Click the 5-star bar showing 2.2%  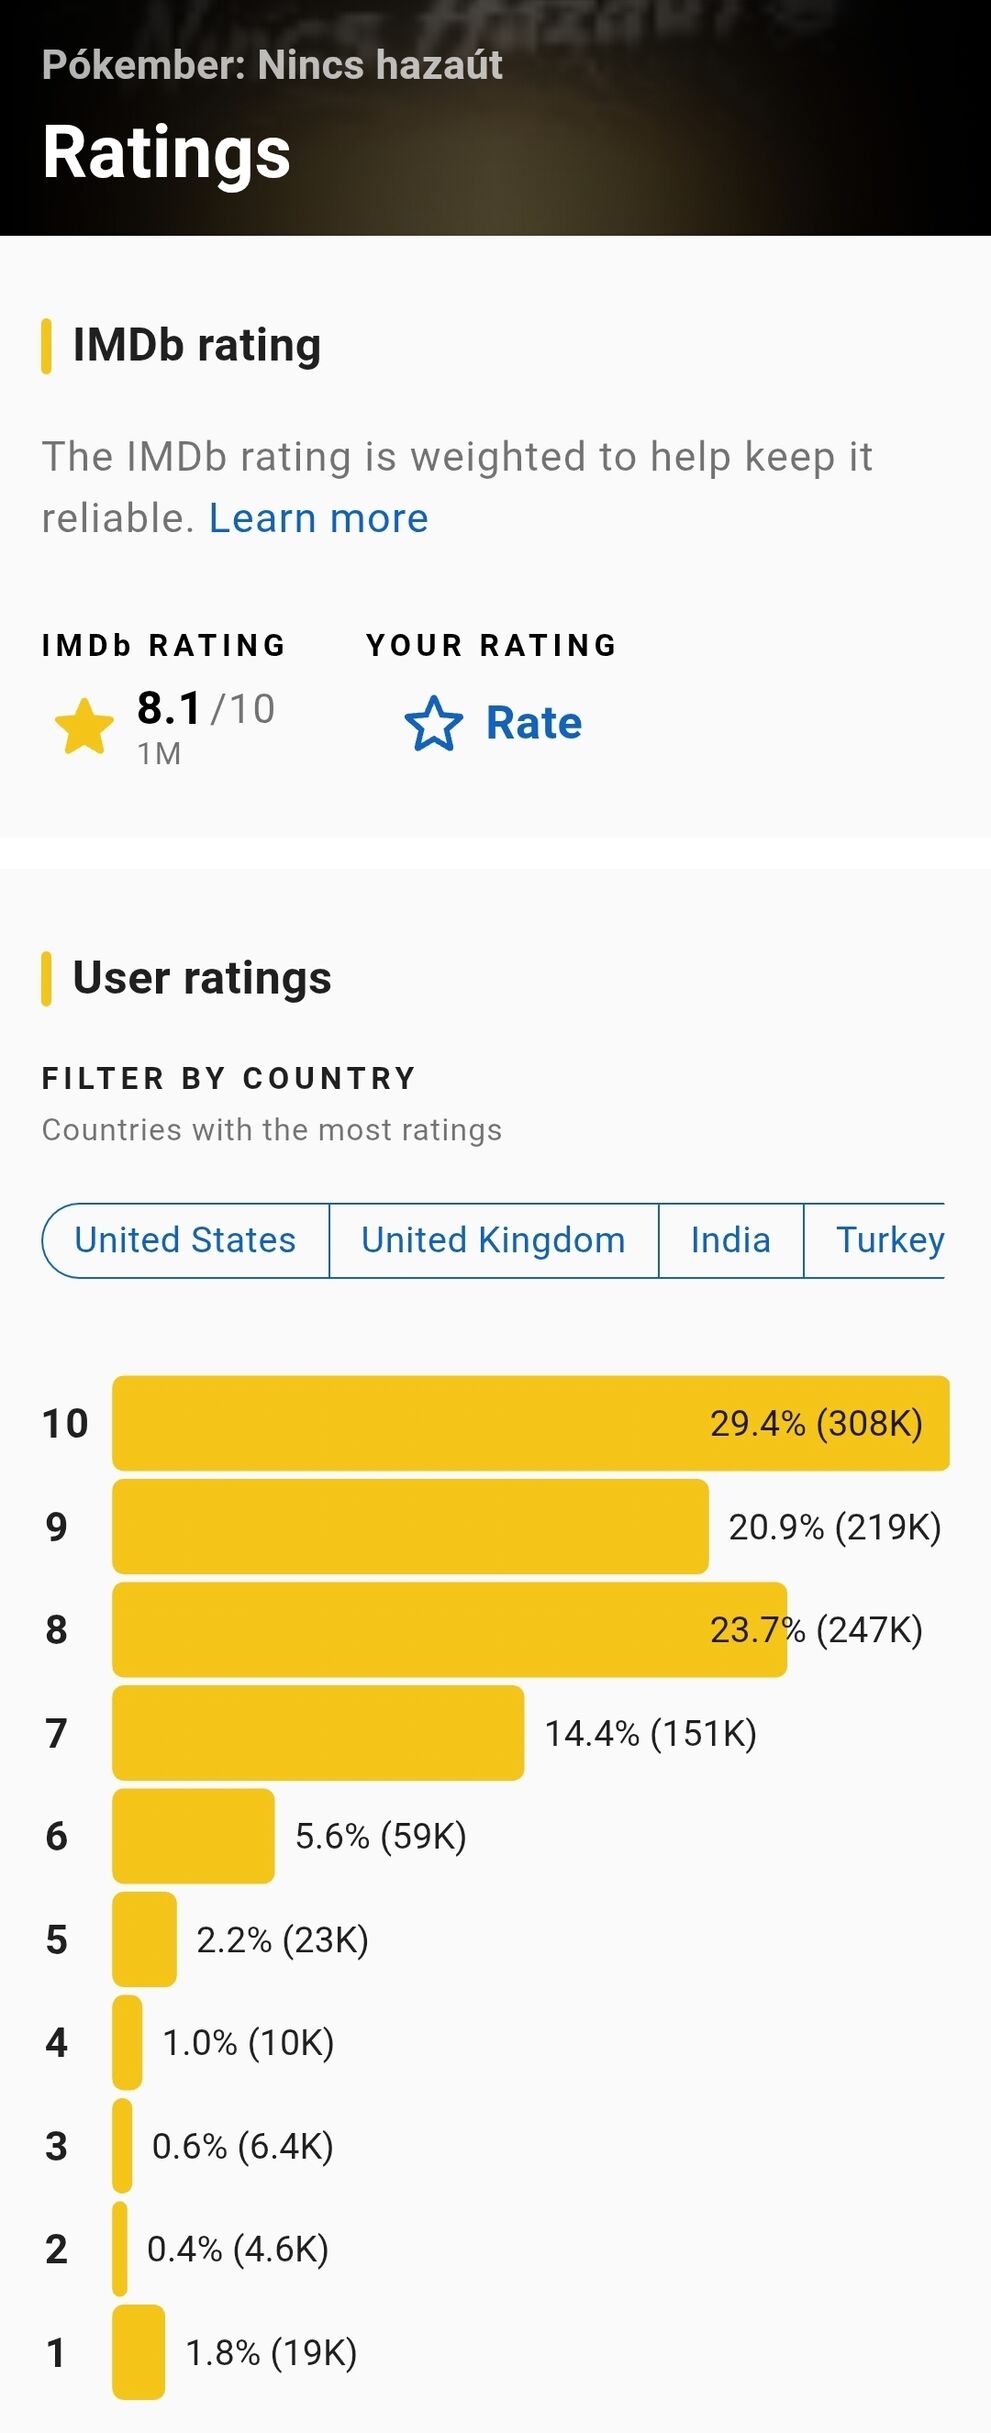point(144,1939)
